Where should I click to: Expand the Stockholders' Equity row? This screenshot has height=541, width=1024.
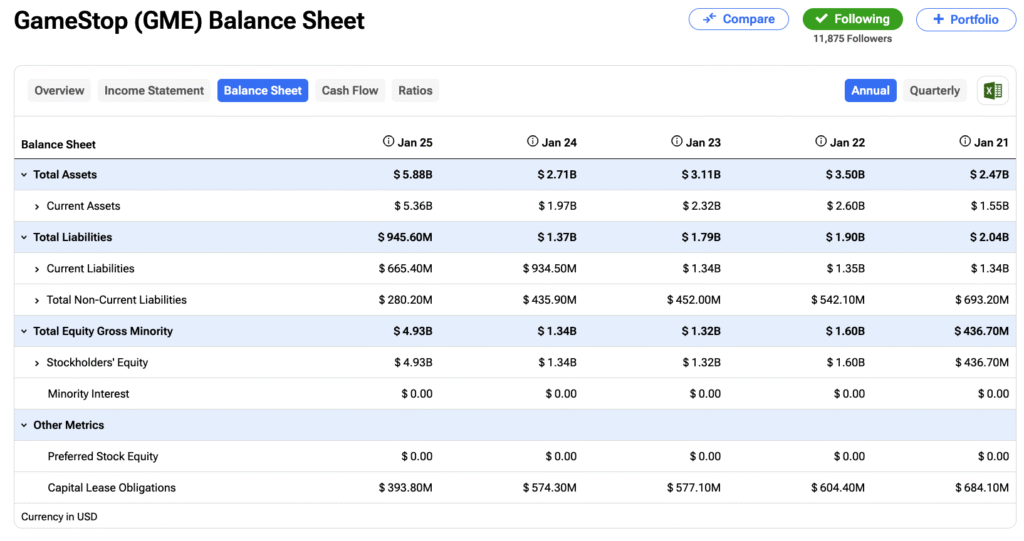pos(37,363)
